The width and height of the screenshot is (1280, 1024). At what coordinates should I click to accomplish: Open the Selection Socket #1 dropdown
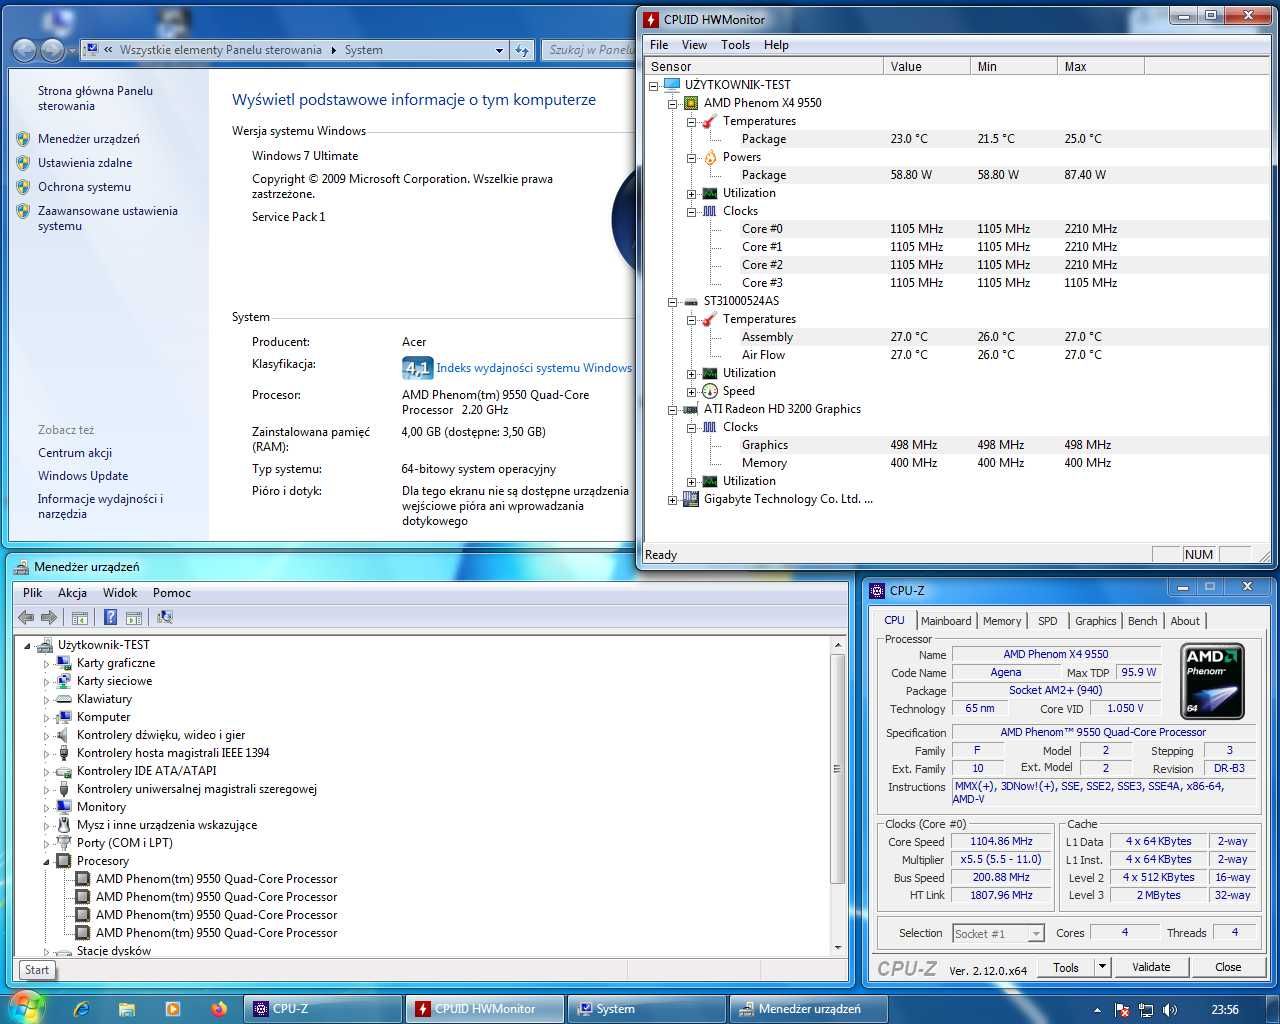pos(1036,933)
